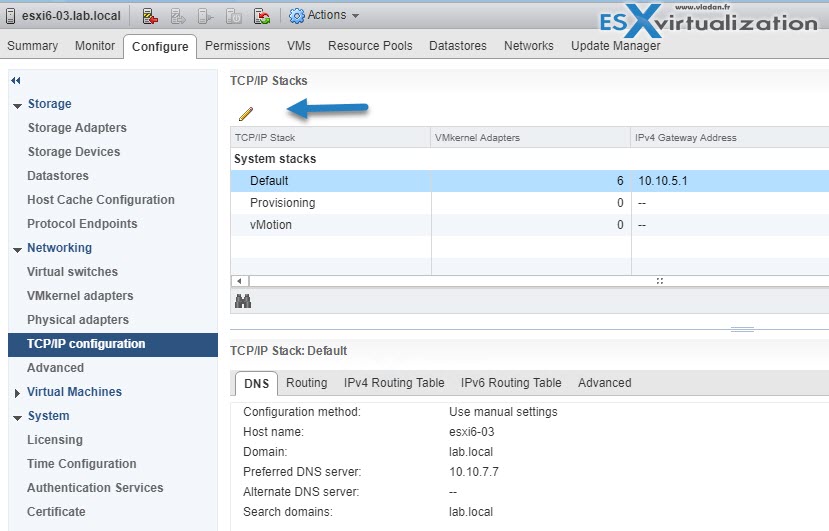Open Protocol Endpoints in sidebar
This screenshot has width=829, height=531.
click(82, 224)
